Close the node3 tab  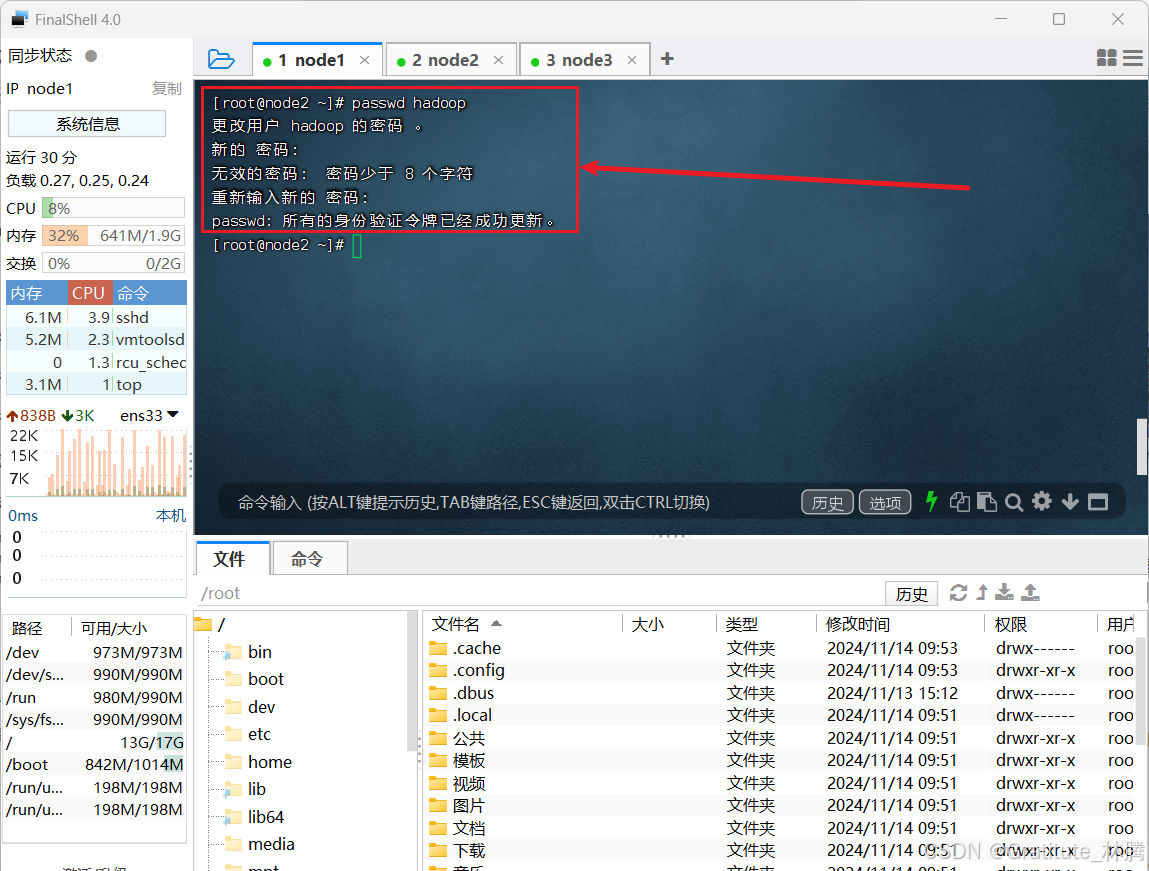tap(632, 60)
